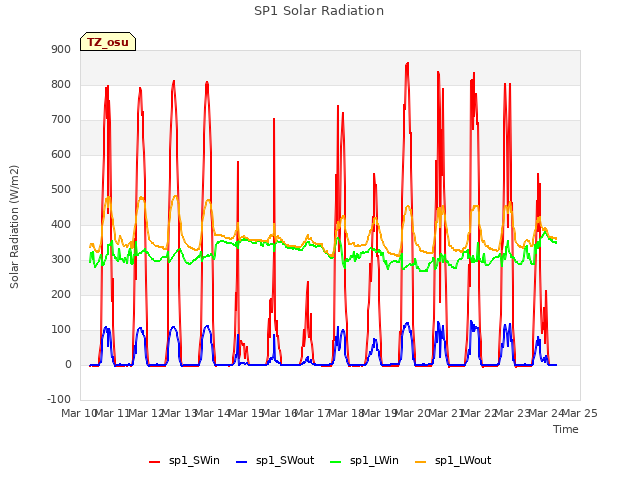Click the blue sp1_SWout legend swatch
Image resolution: width=640 pixels, height=480 pixels.
click(x=242, y=462)
